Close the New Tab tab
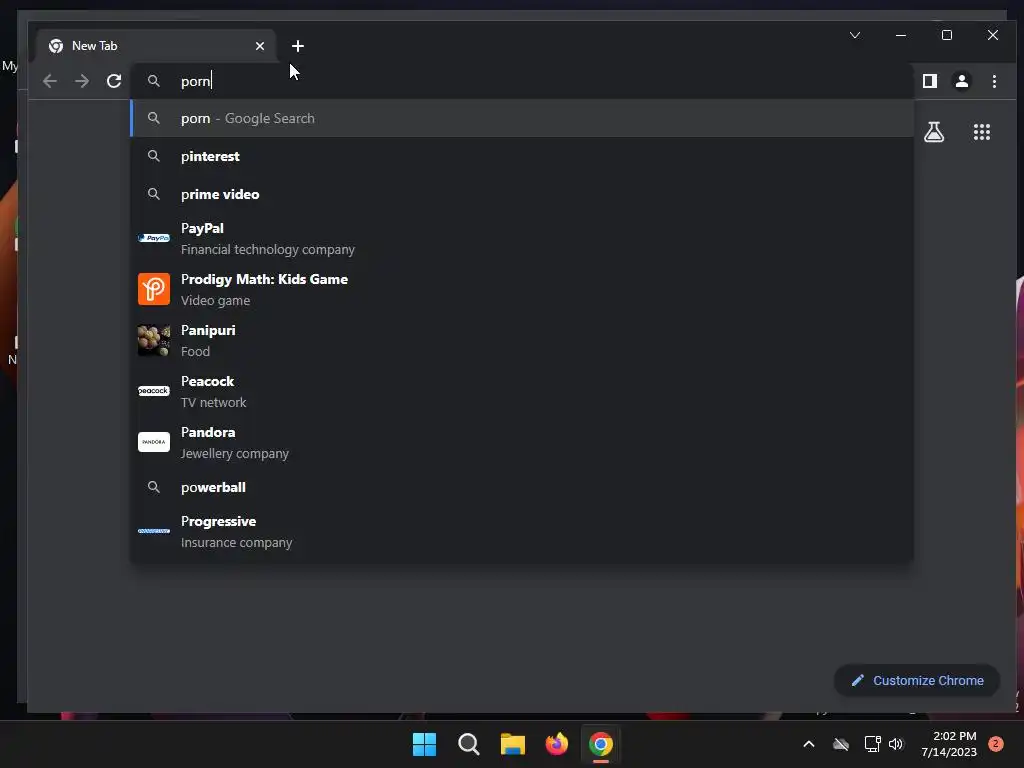 point(260,46)
